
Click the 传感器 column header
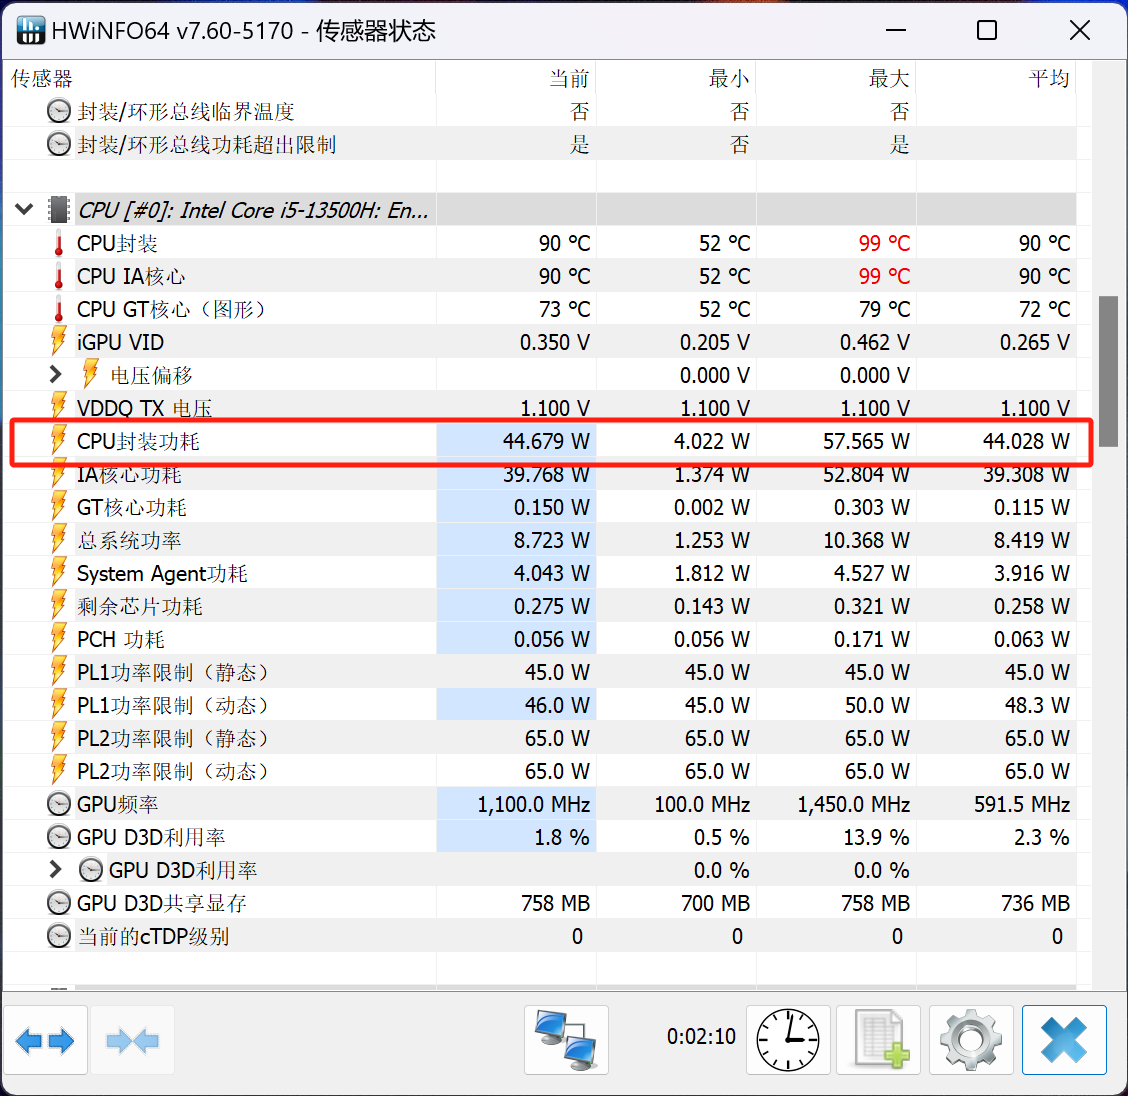tap(42, 79)
